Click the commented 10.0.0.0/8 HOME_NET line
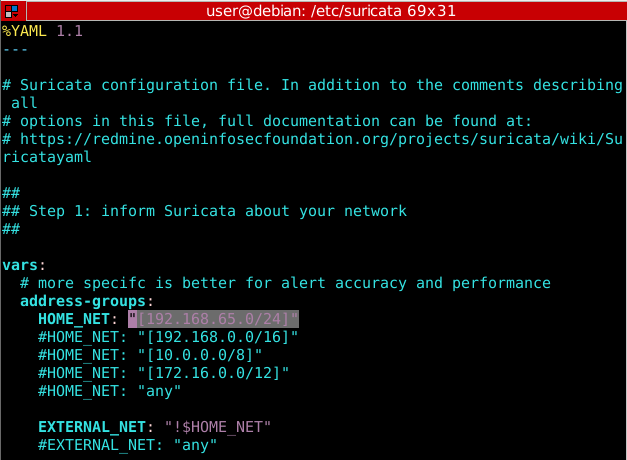 [150, 355]
